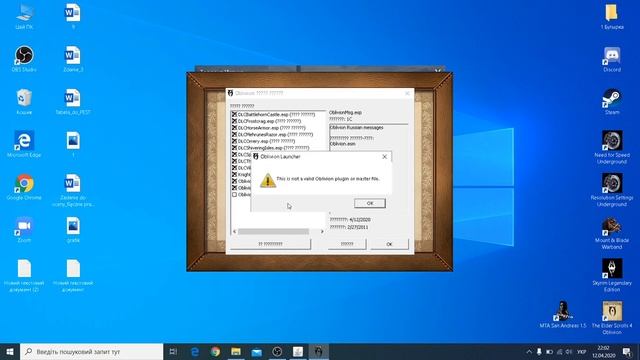Click the yellow warning triangle icon
The height and width of the screenshot is (360, 640).
tap(268, 180)
